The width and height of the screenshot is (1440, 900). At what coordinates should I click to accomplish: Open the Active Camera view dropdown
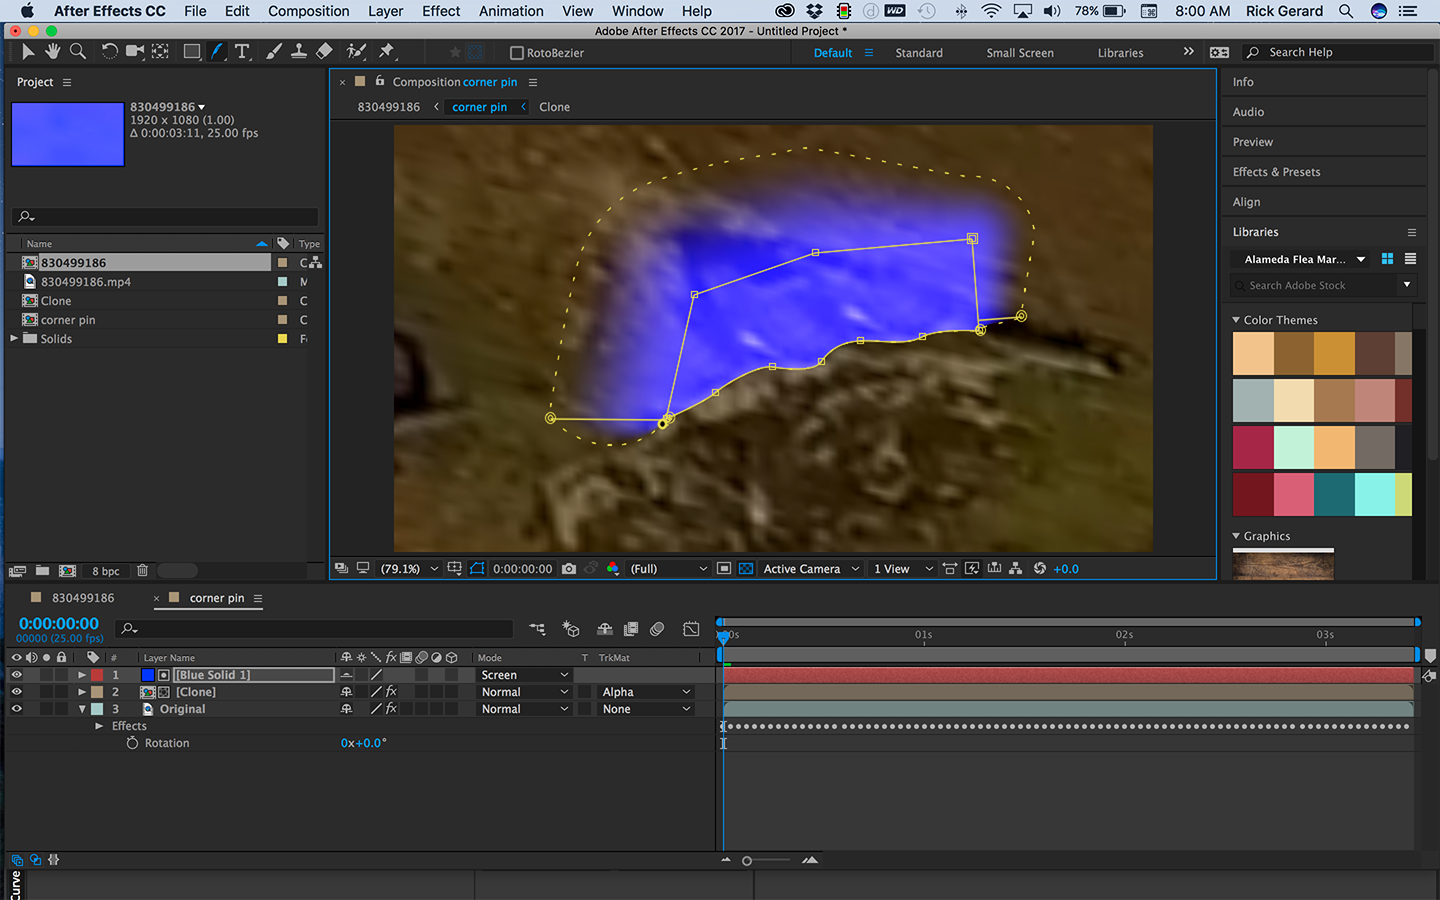[x=810, y=569]
